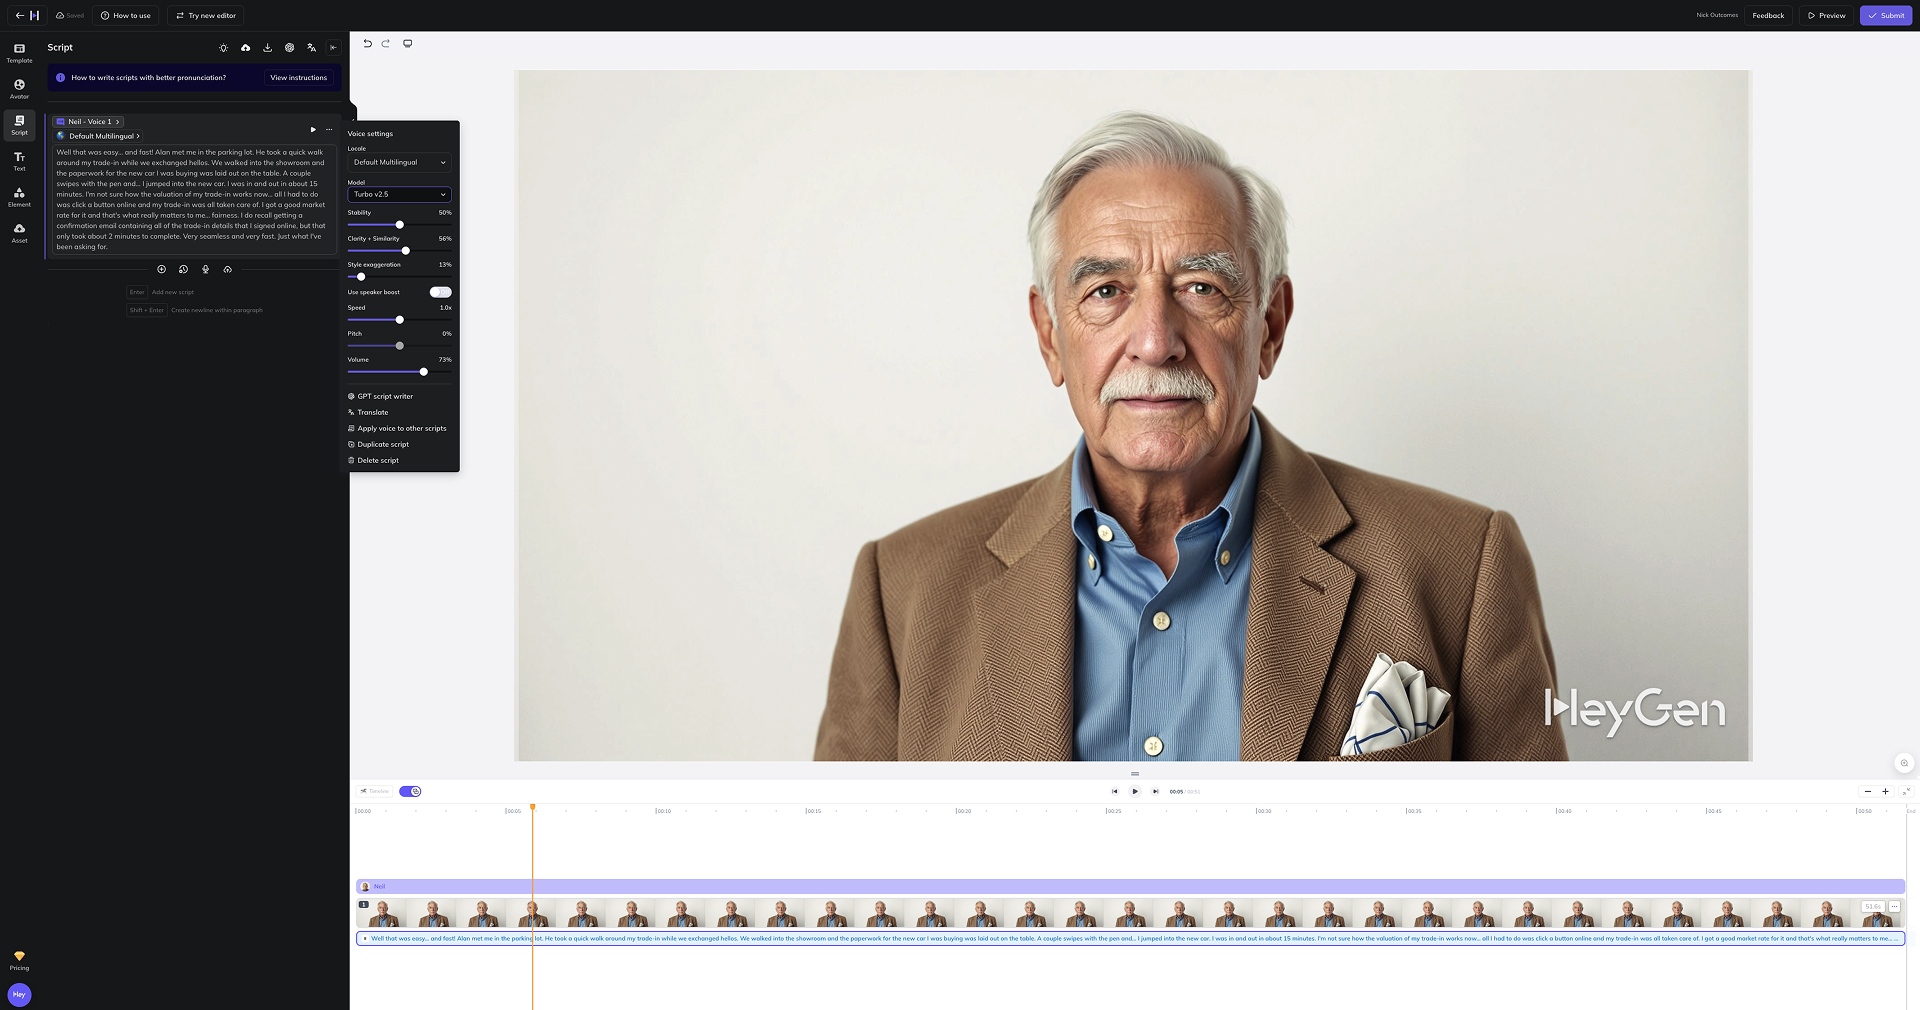This screenshot has width=1920, height=1010.
Task: Open the How to use guide
Action: coord(126,15)
